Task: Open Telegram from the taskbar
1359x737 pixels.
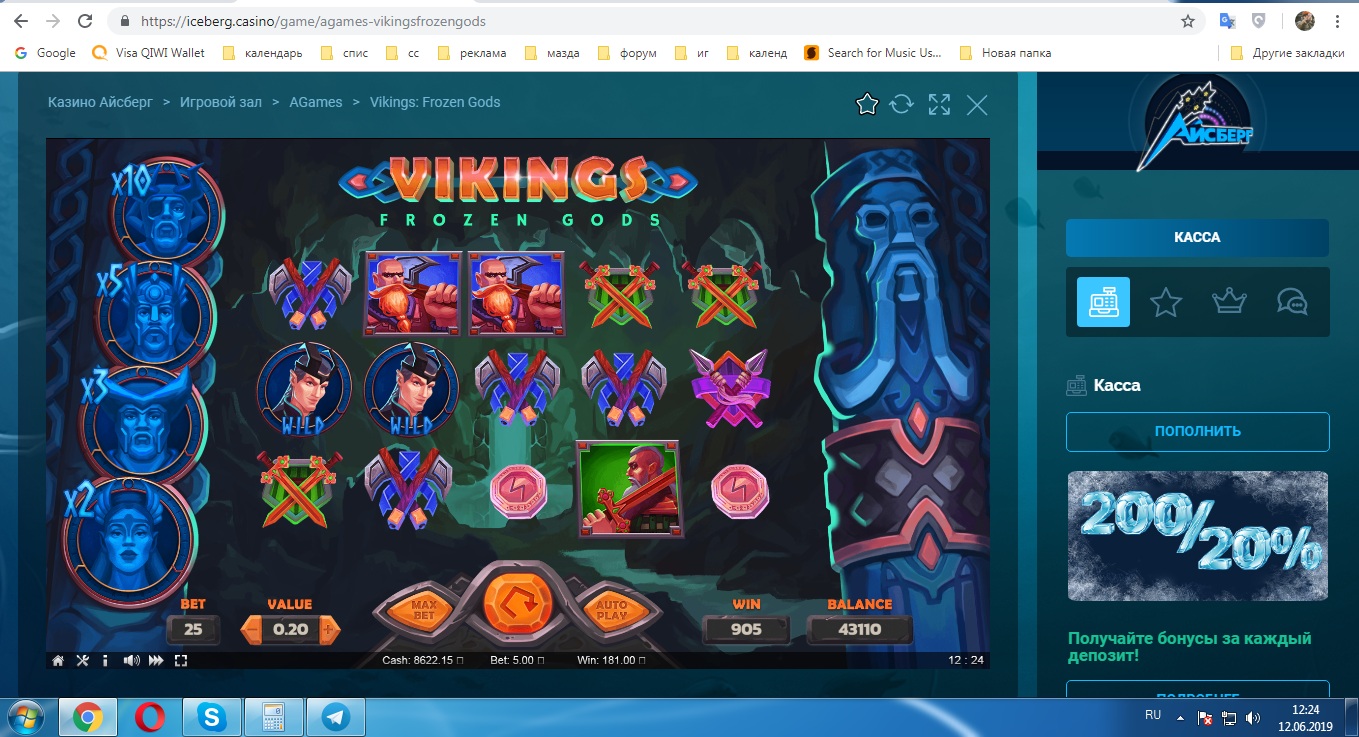Action: tap(335, 717)
